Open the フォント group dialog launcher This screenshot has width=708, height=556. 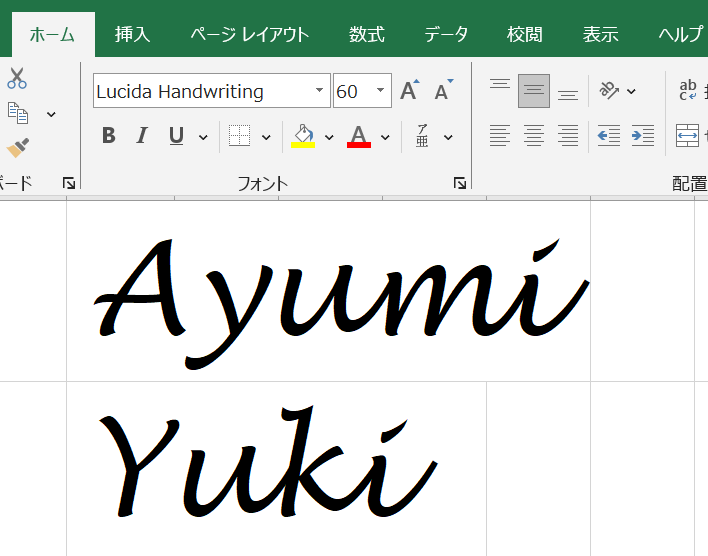(x=459, y=183)
